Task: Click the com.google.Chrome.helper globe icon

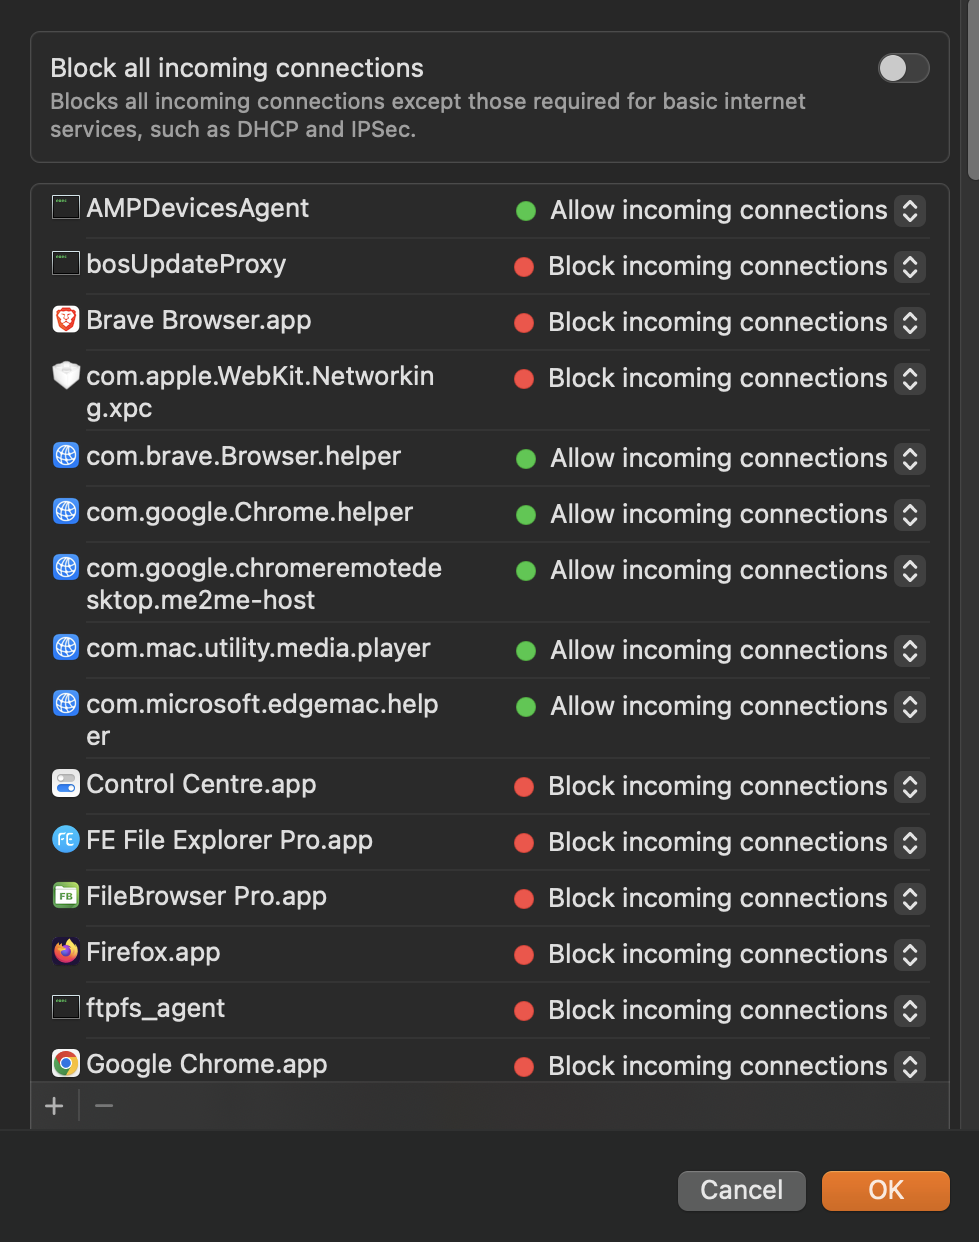Action: 66,512
